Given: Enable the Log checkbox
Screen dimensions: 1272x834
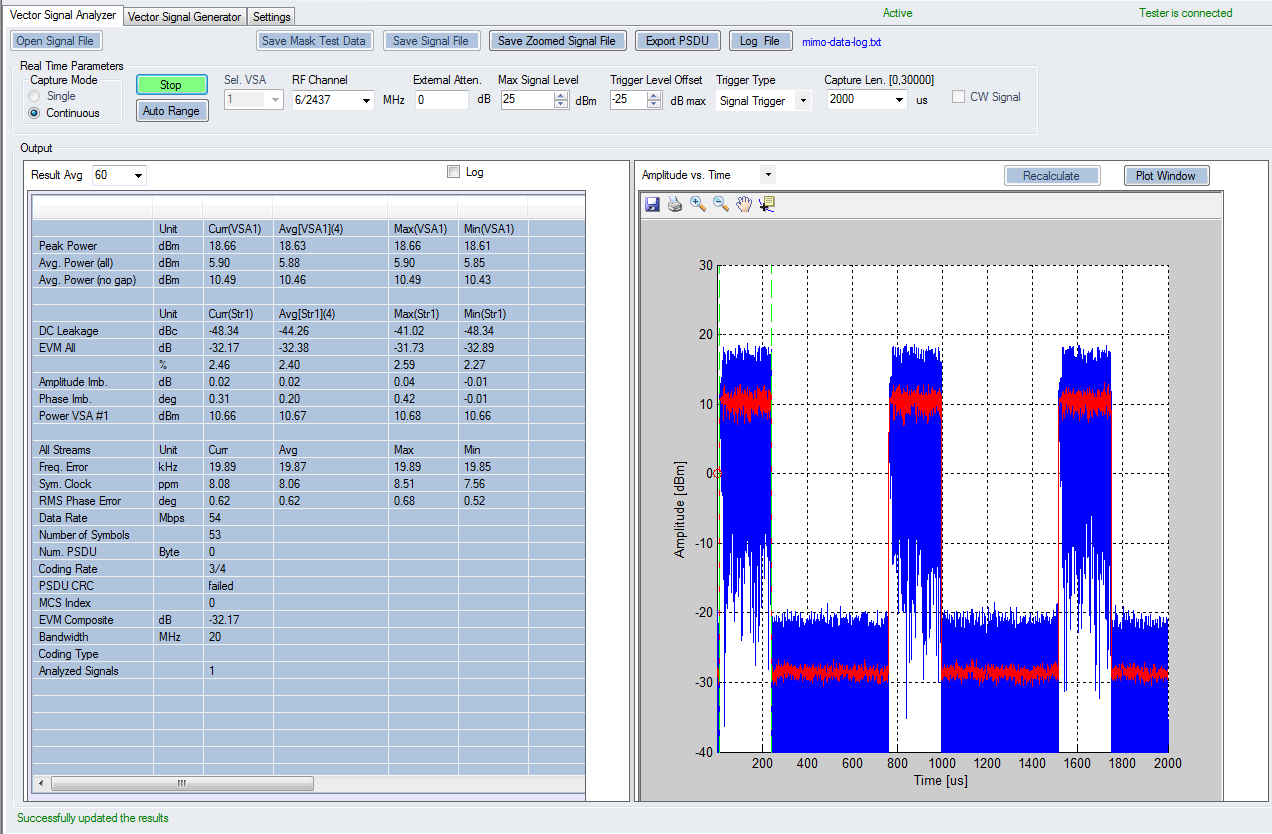Looking at the screenshot, I should (455, 172).
